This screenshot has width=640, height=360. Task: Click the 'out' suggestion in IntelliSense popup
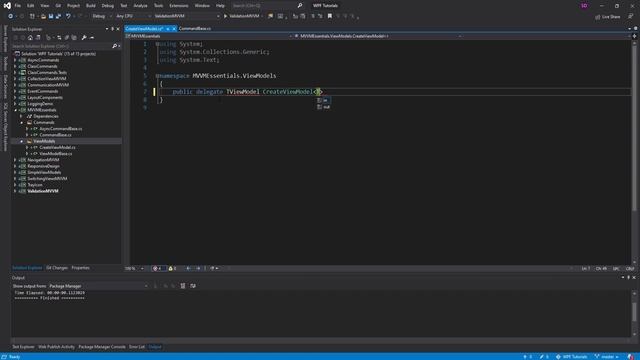[x=326, y=107]
